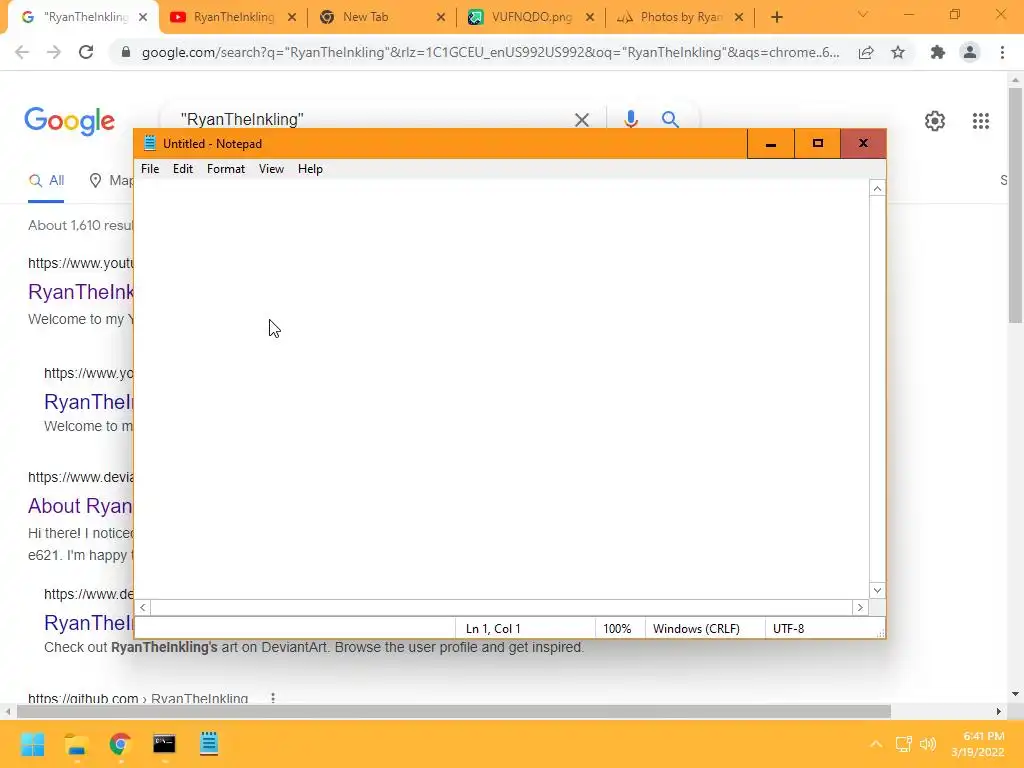Click inside the Notepad text area
Image resolution: width=1024 pixels, height=768 pixels.
tap(502, 389)
